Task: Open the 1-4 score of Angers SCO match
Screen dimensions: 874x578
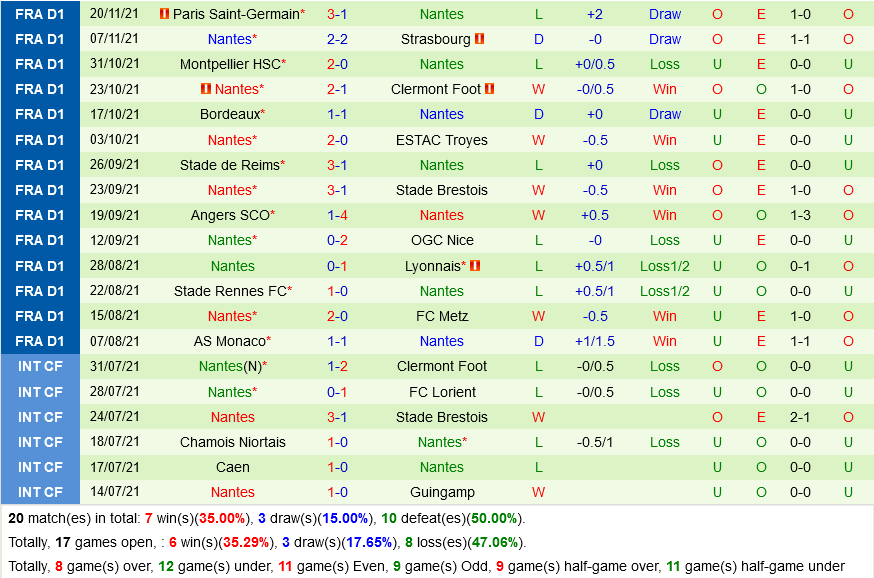Action: (x=337, y=215)
